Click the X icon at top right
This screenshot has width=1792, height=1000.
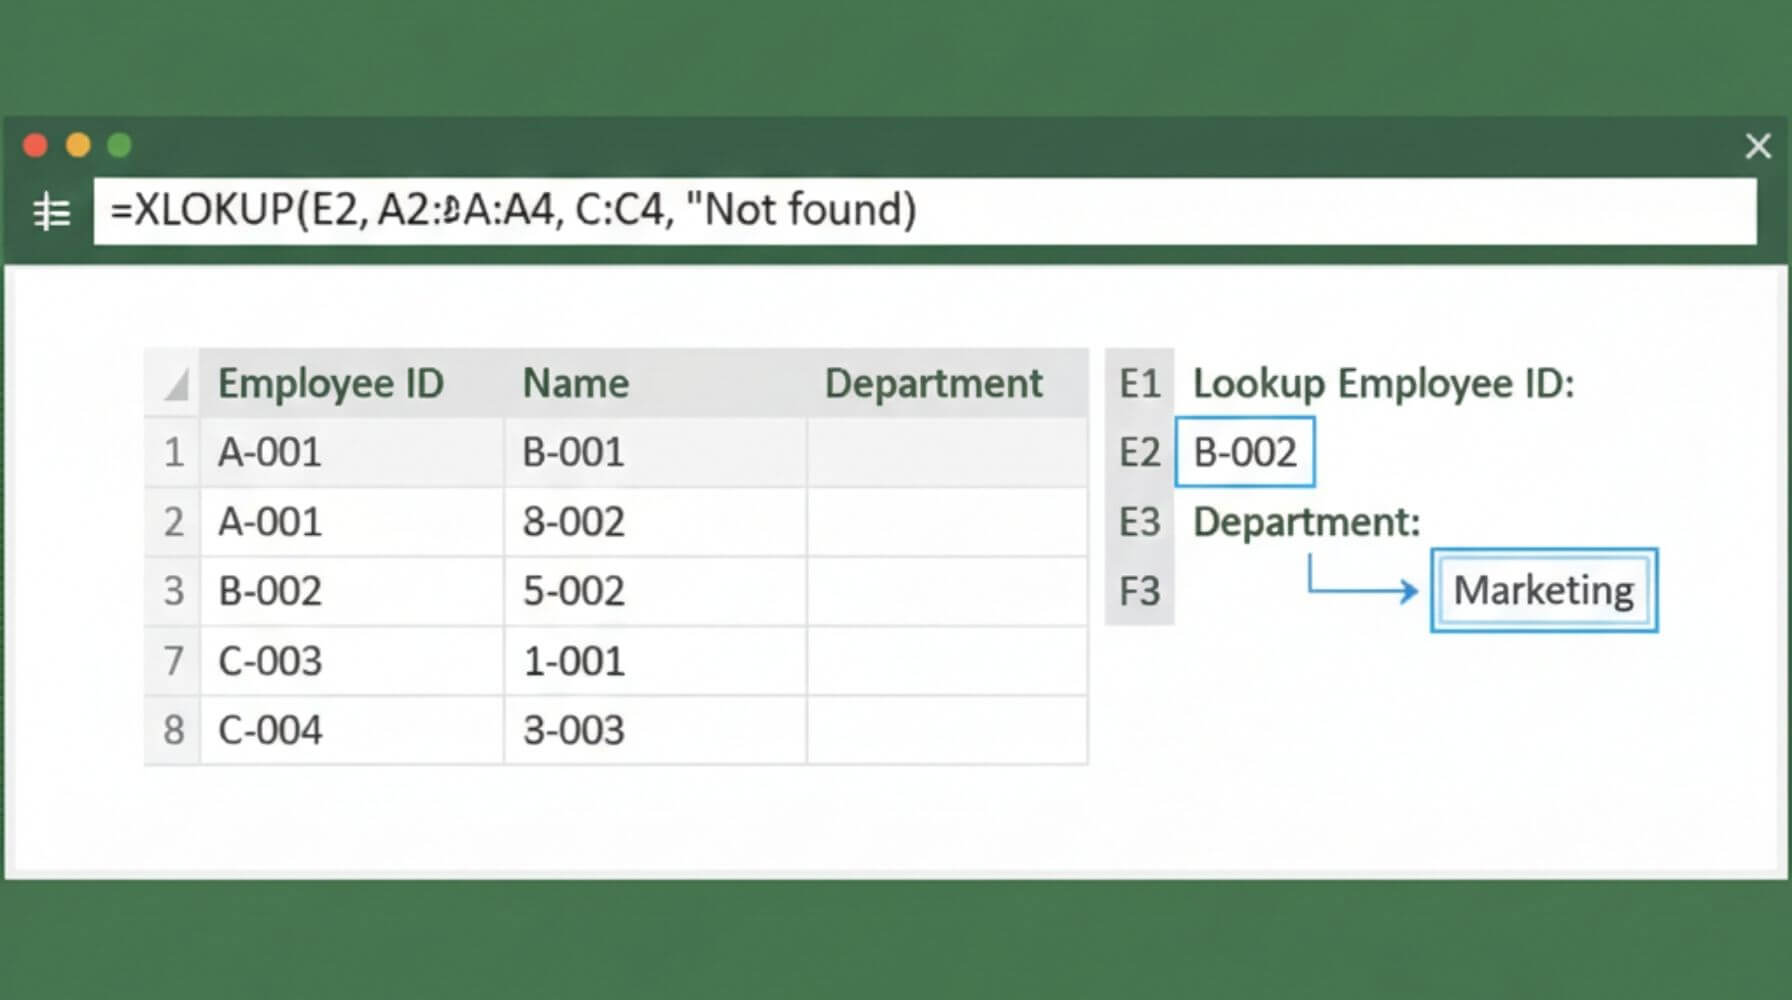[x=1757, y=147]
